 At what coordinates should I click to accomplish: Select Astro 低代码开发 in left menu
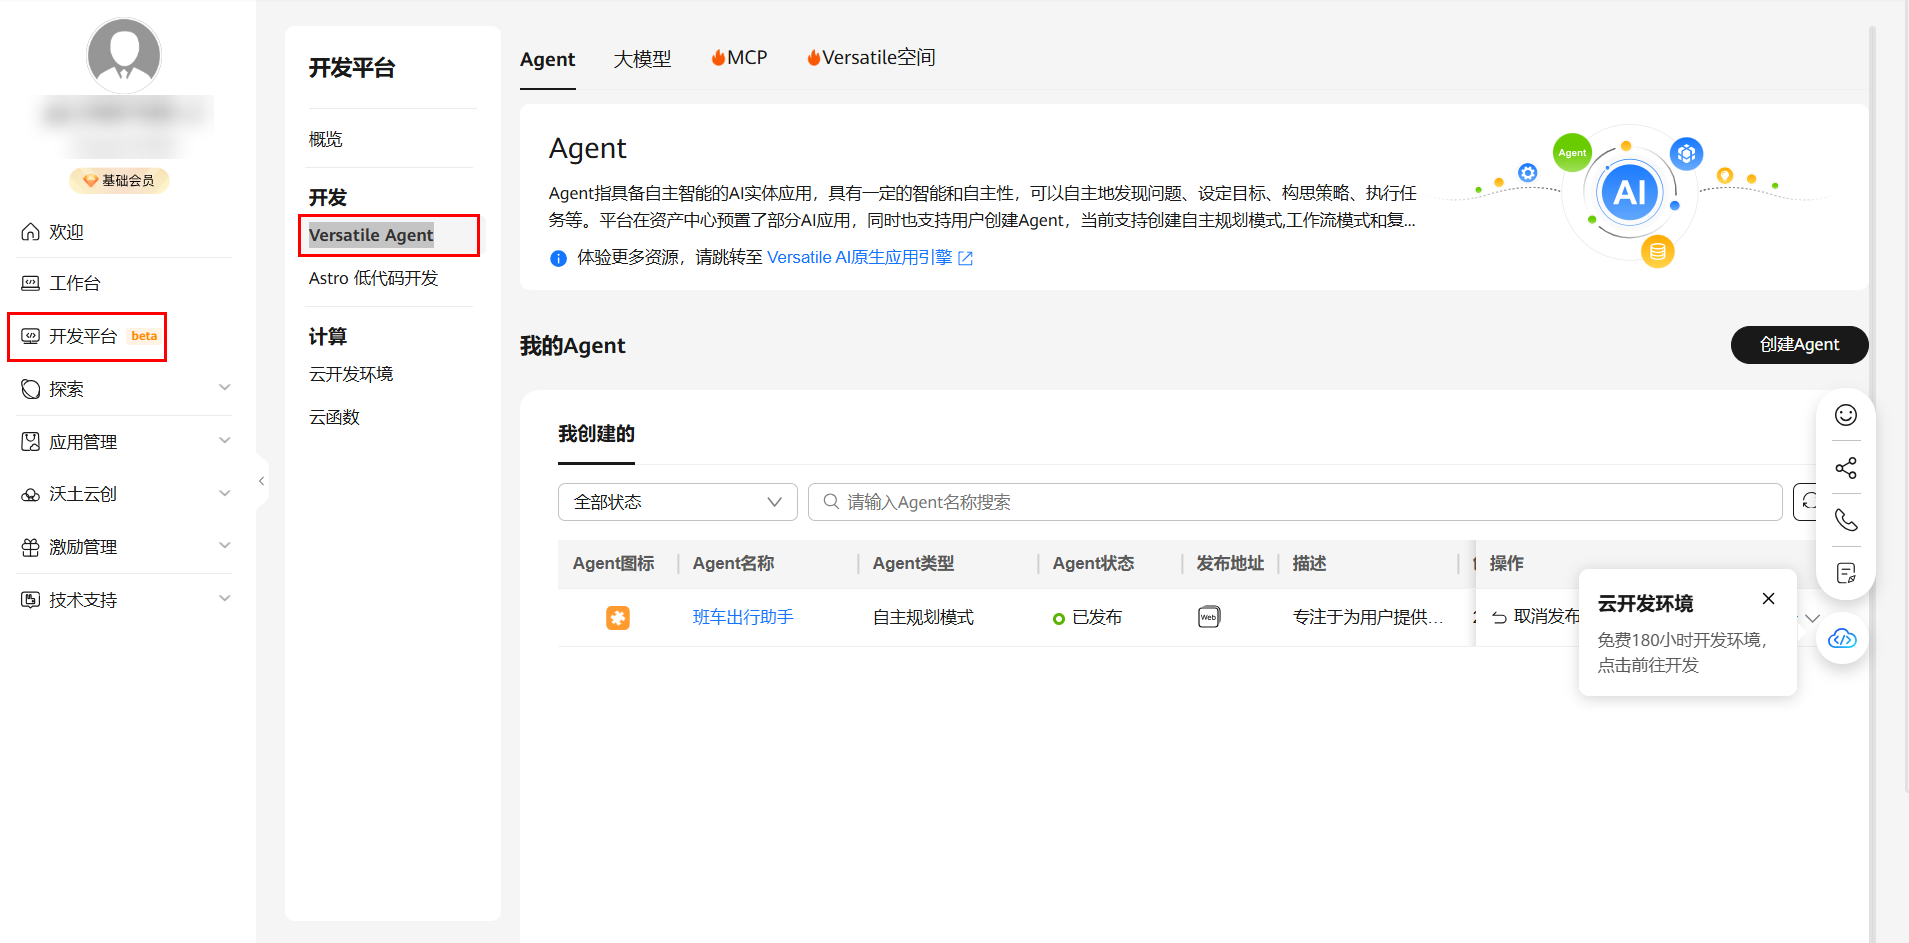pyautogui.click(x=374, y=278)
